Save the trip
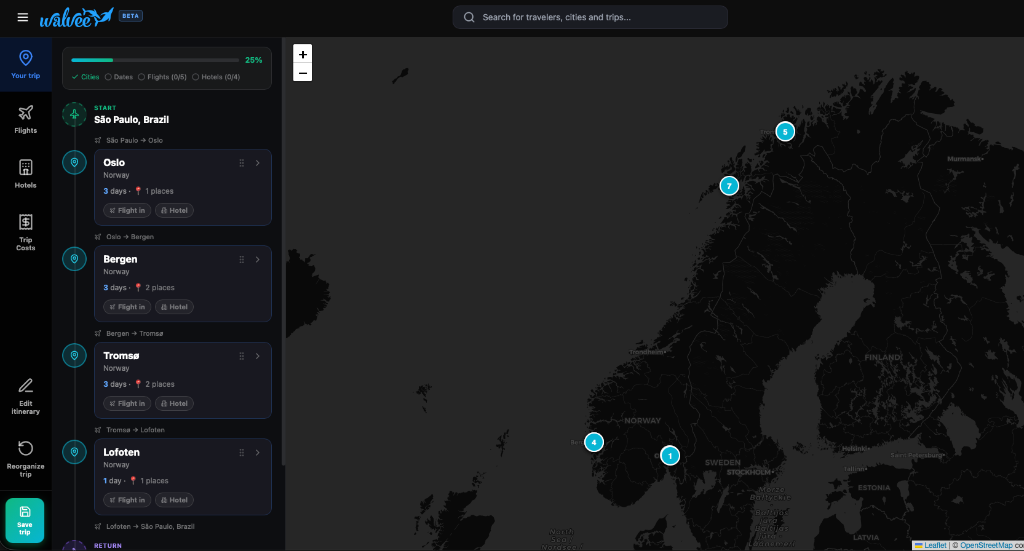Image resolution: width=1024 pixels, height=551 pixels. (x=25, y=520)
